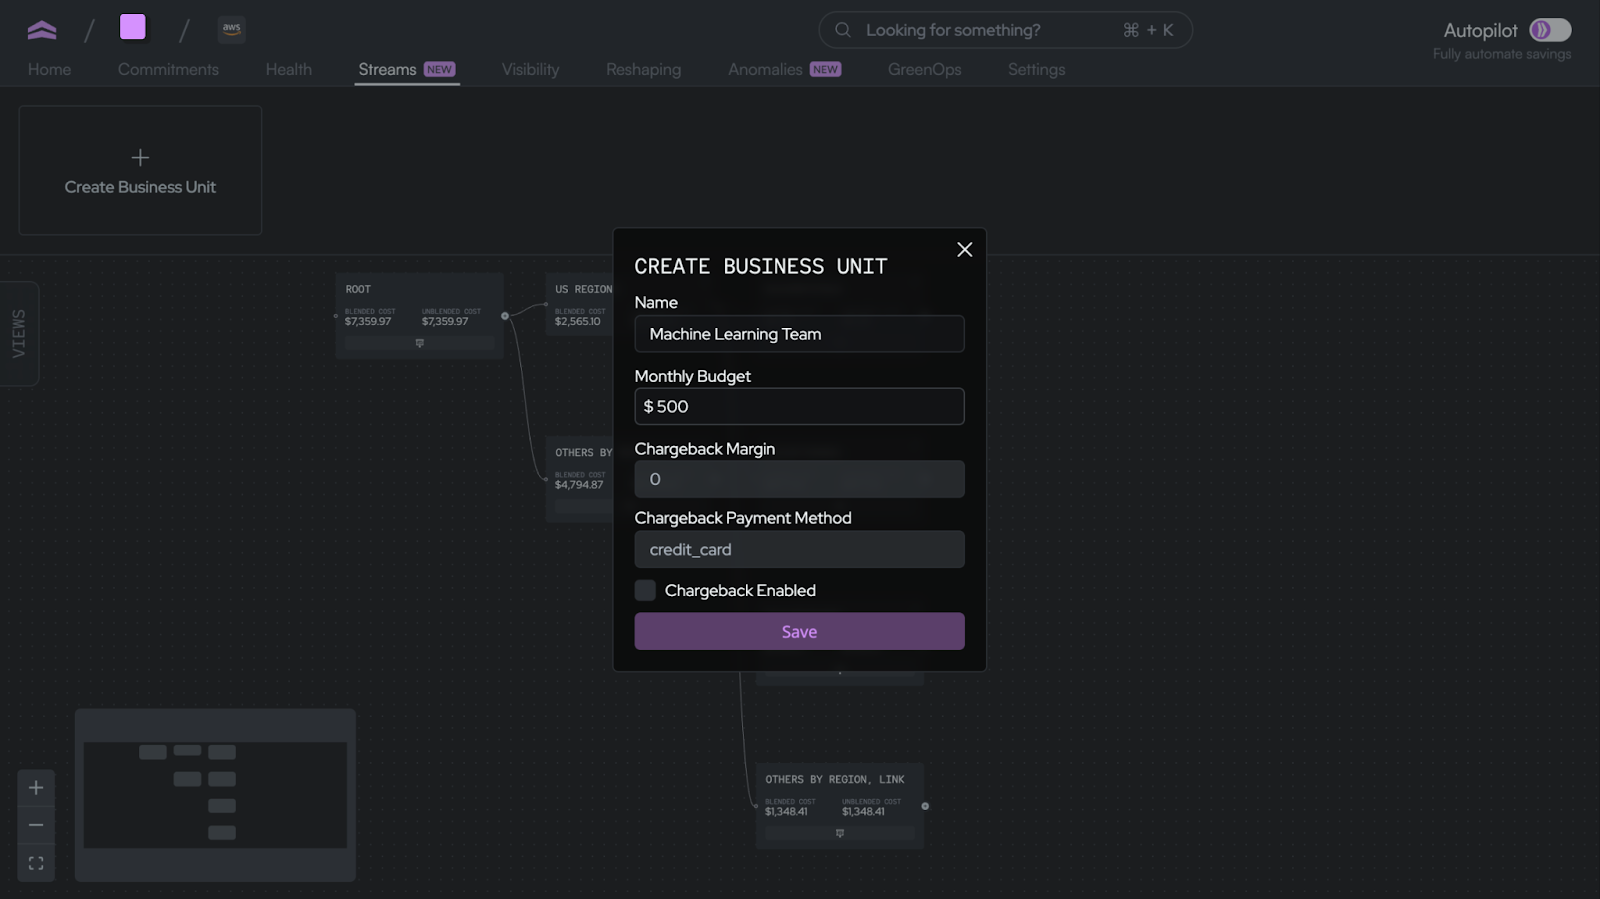Viewport: 1600px width, 899px height.
Task: Close the Create Business Unit dialog
Action: [x=964, y=249]
